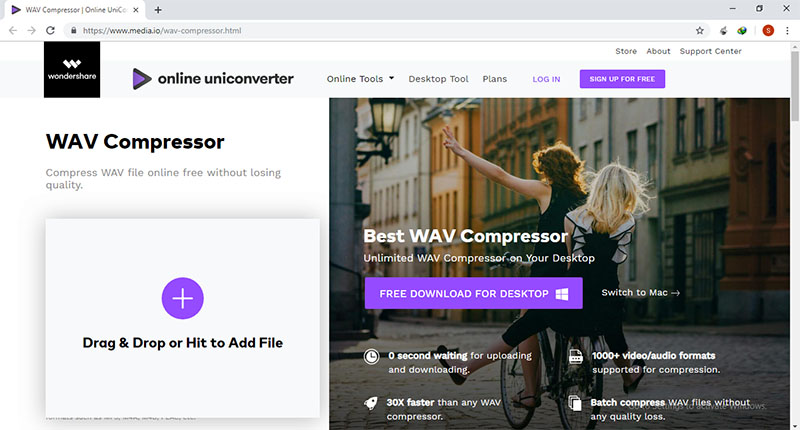This screenshot has height=430, width=800.
Task: Open the Wondershare logo link
Action: pos(72,70)
